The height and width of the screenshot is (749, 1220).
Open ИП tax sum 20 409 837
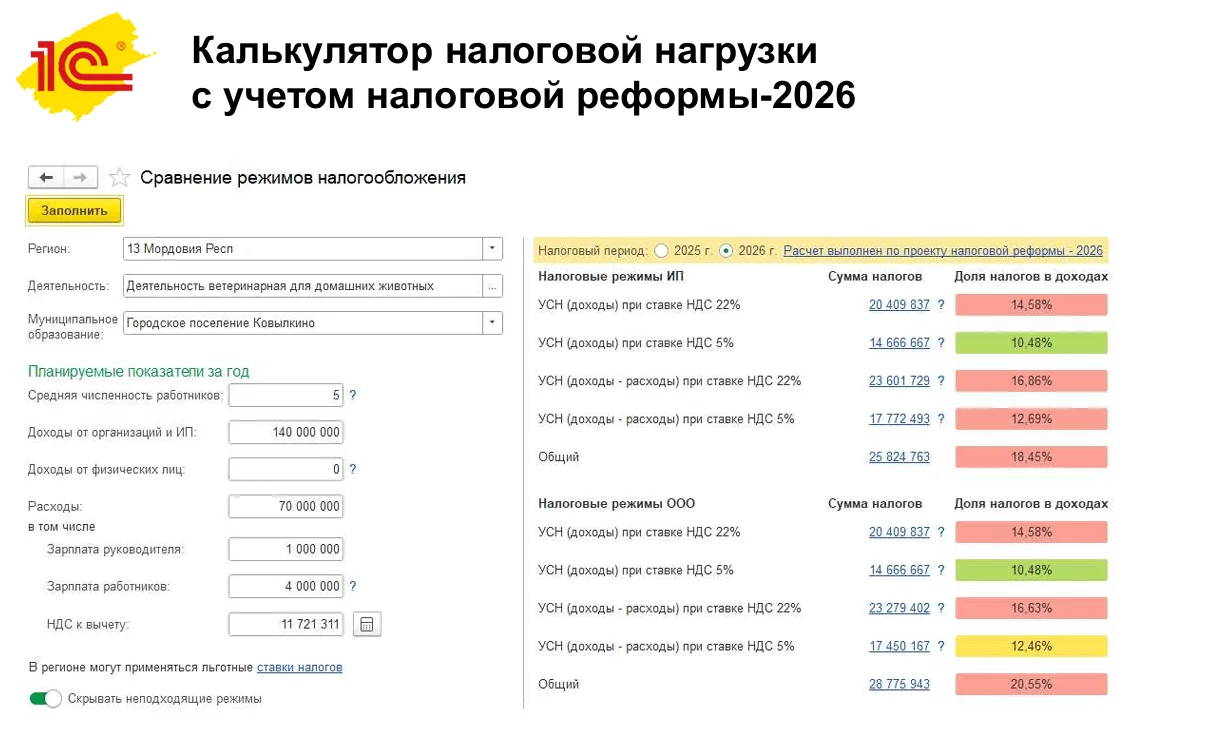coord(899,305)
